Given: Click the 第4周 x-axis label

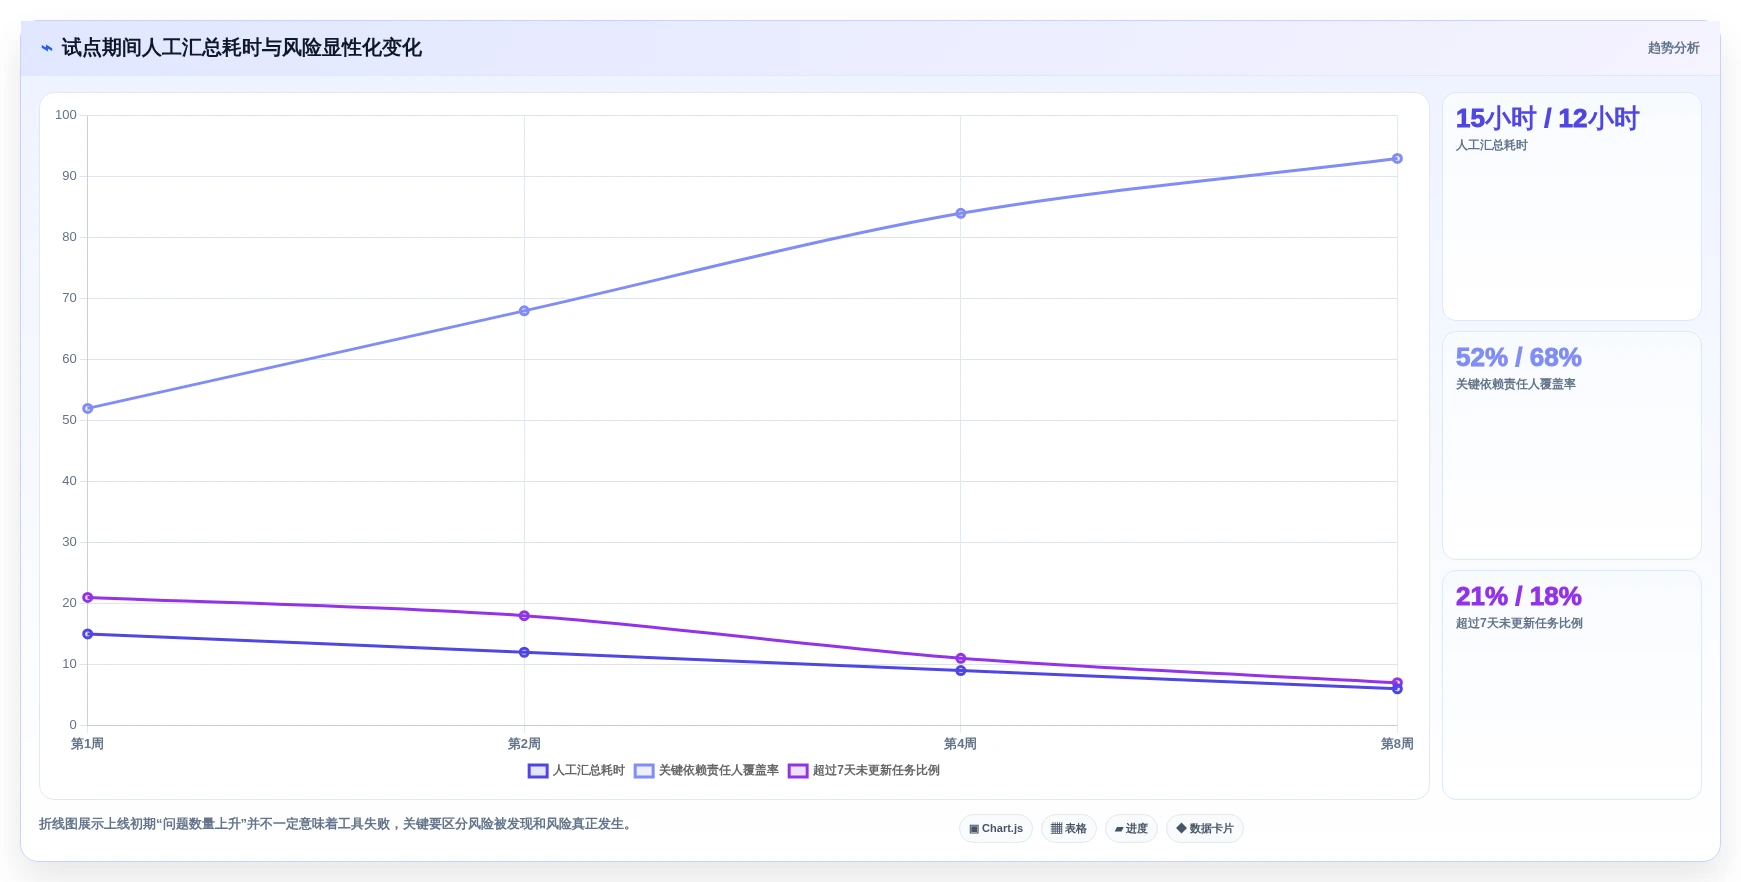Looking at the screenshot, I should pos(961,744).
